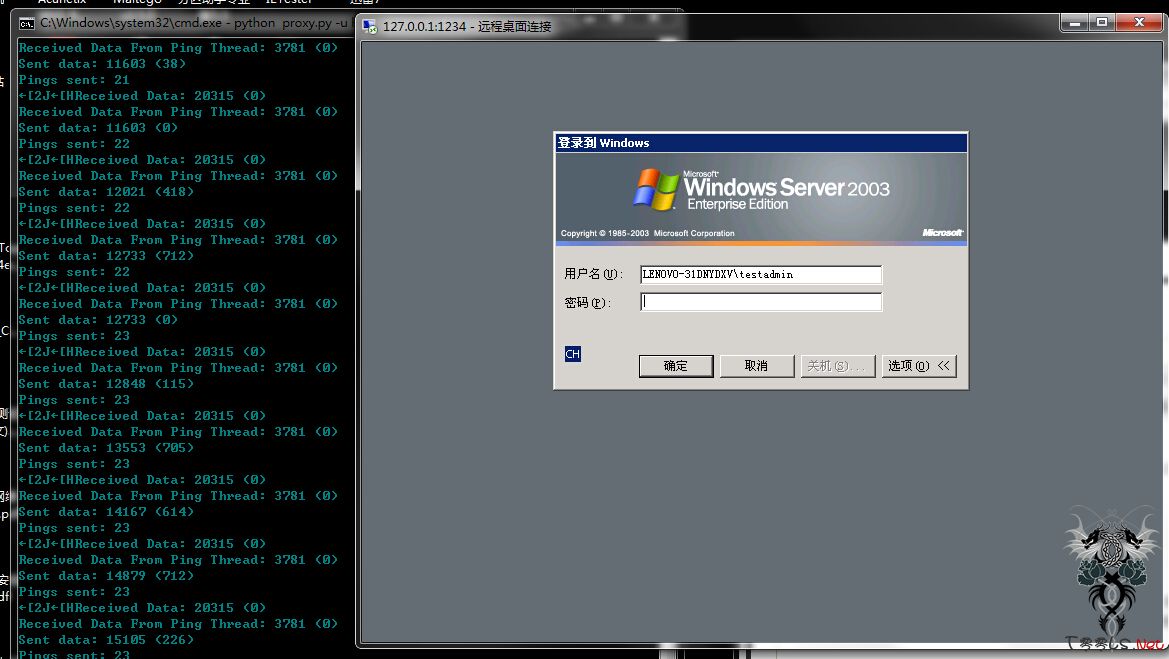The width and height of the screenshot is (1169, 659).
Task: Close the Remote Desktop Connection window
Action: click(x=1138, y=23)
